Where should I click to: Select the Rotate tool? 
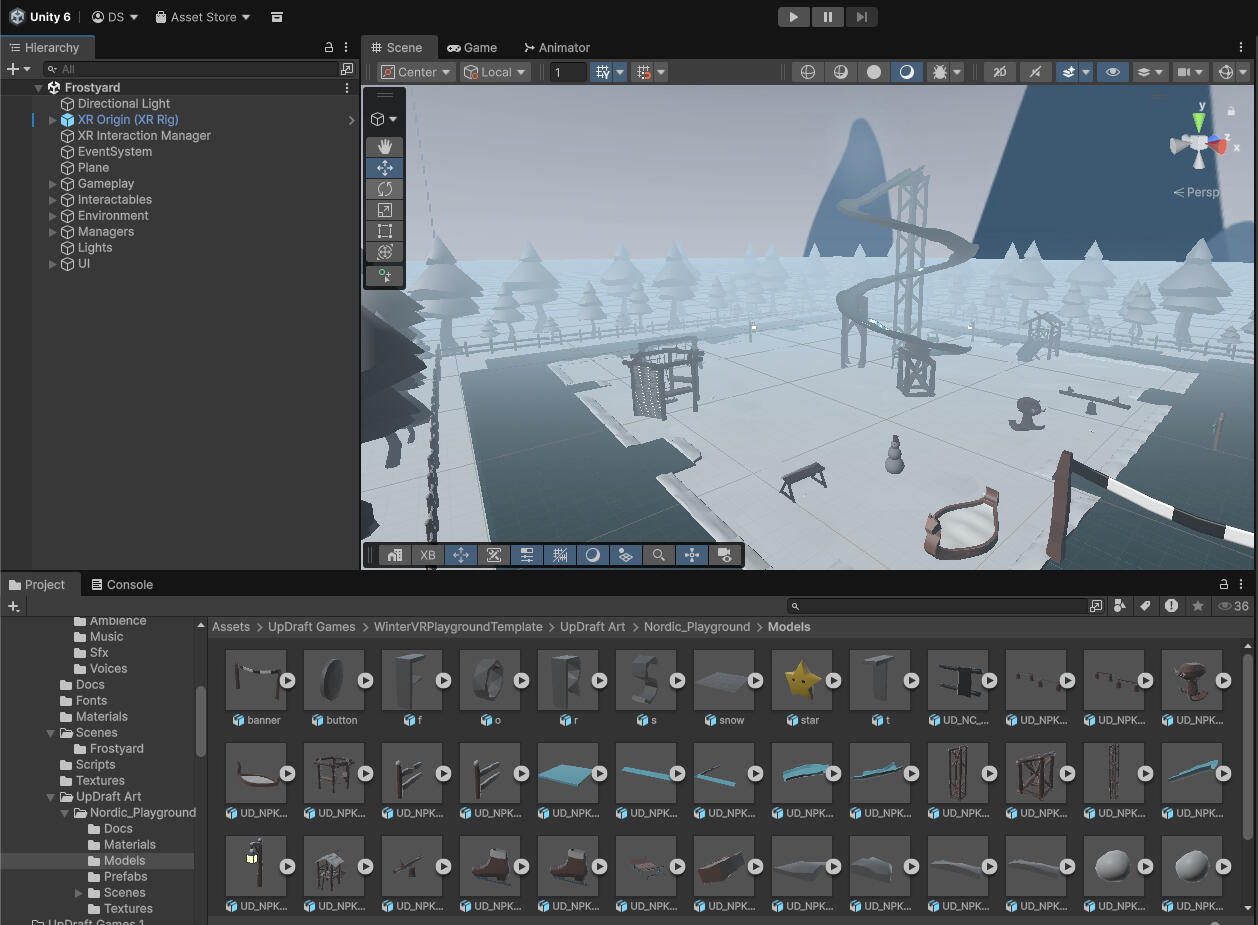click(384, 189)
